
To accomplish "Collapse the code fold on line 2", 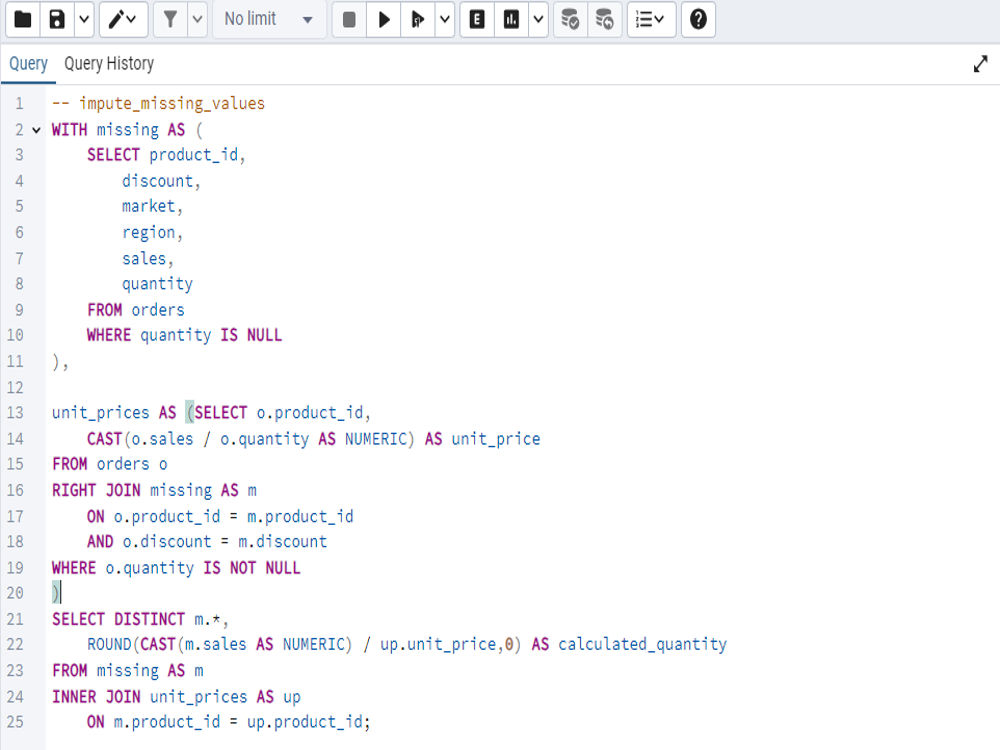I will pyautogui.click(x=36, y=130).
